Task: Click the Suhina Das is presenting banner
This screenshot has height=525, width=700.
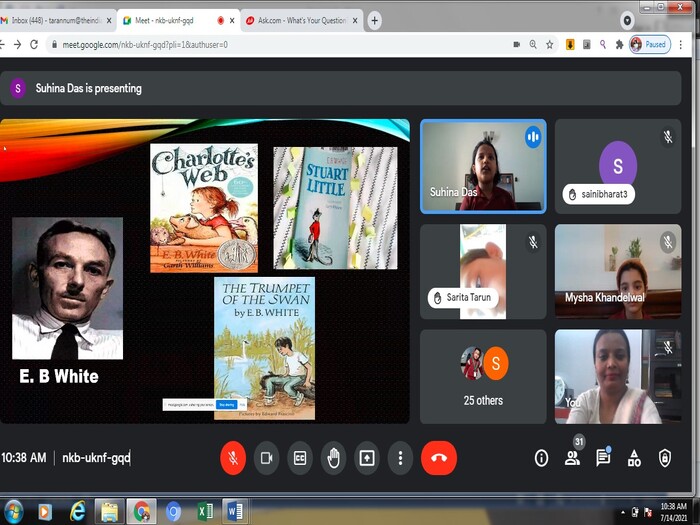Action: click(341, 88)
